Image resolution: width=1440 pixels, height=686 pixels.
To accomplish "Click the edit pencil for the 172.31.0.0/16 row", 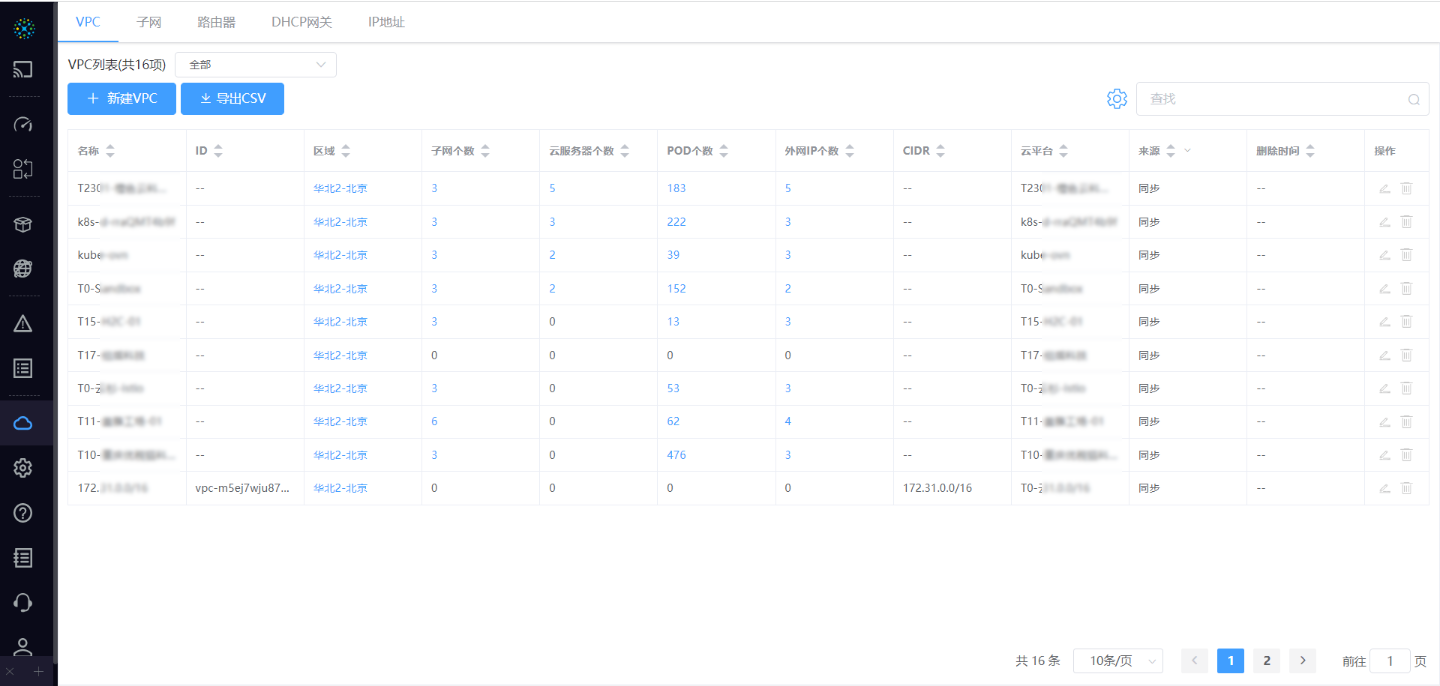I will pyautogui.click(x=1384, y=488).
